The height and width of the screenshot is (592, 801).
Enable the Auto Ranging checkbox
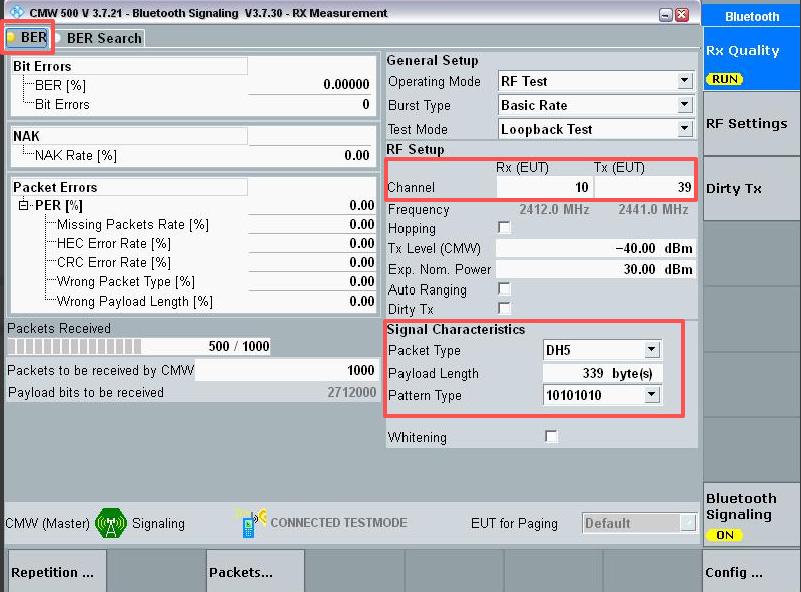(x=504, y=289)
